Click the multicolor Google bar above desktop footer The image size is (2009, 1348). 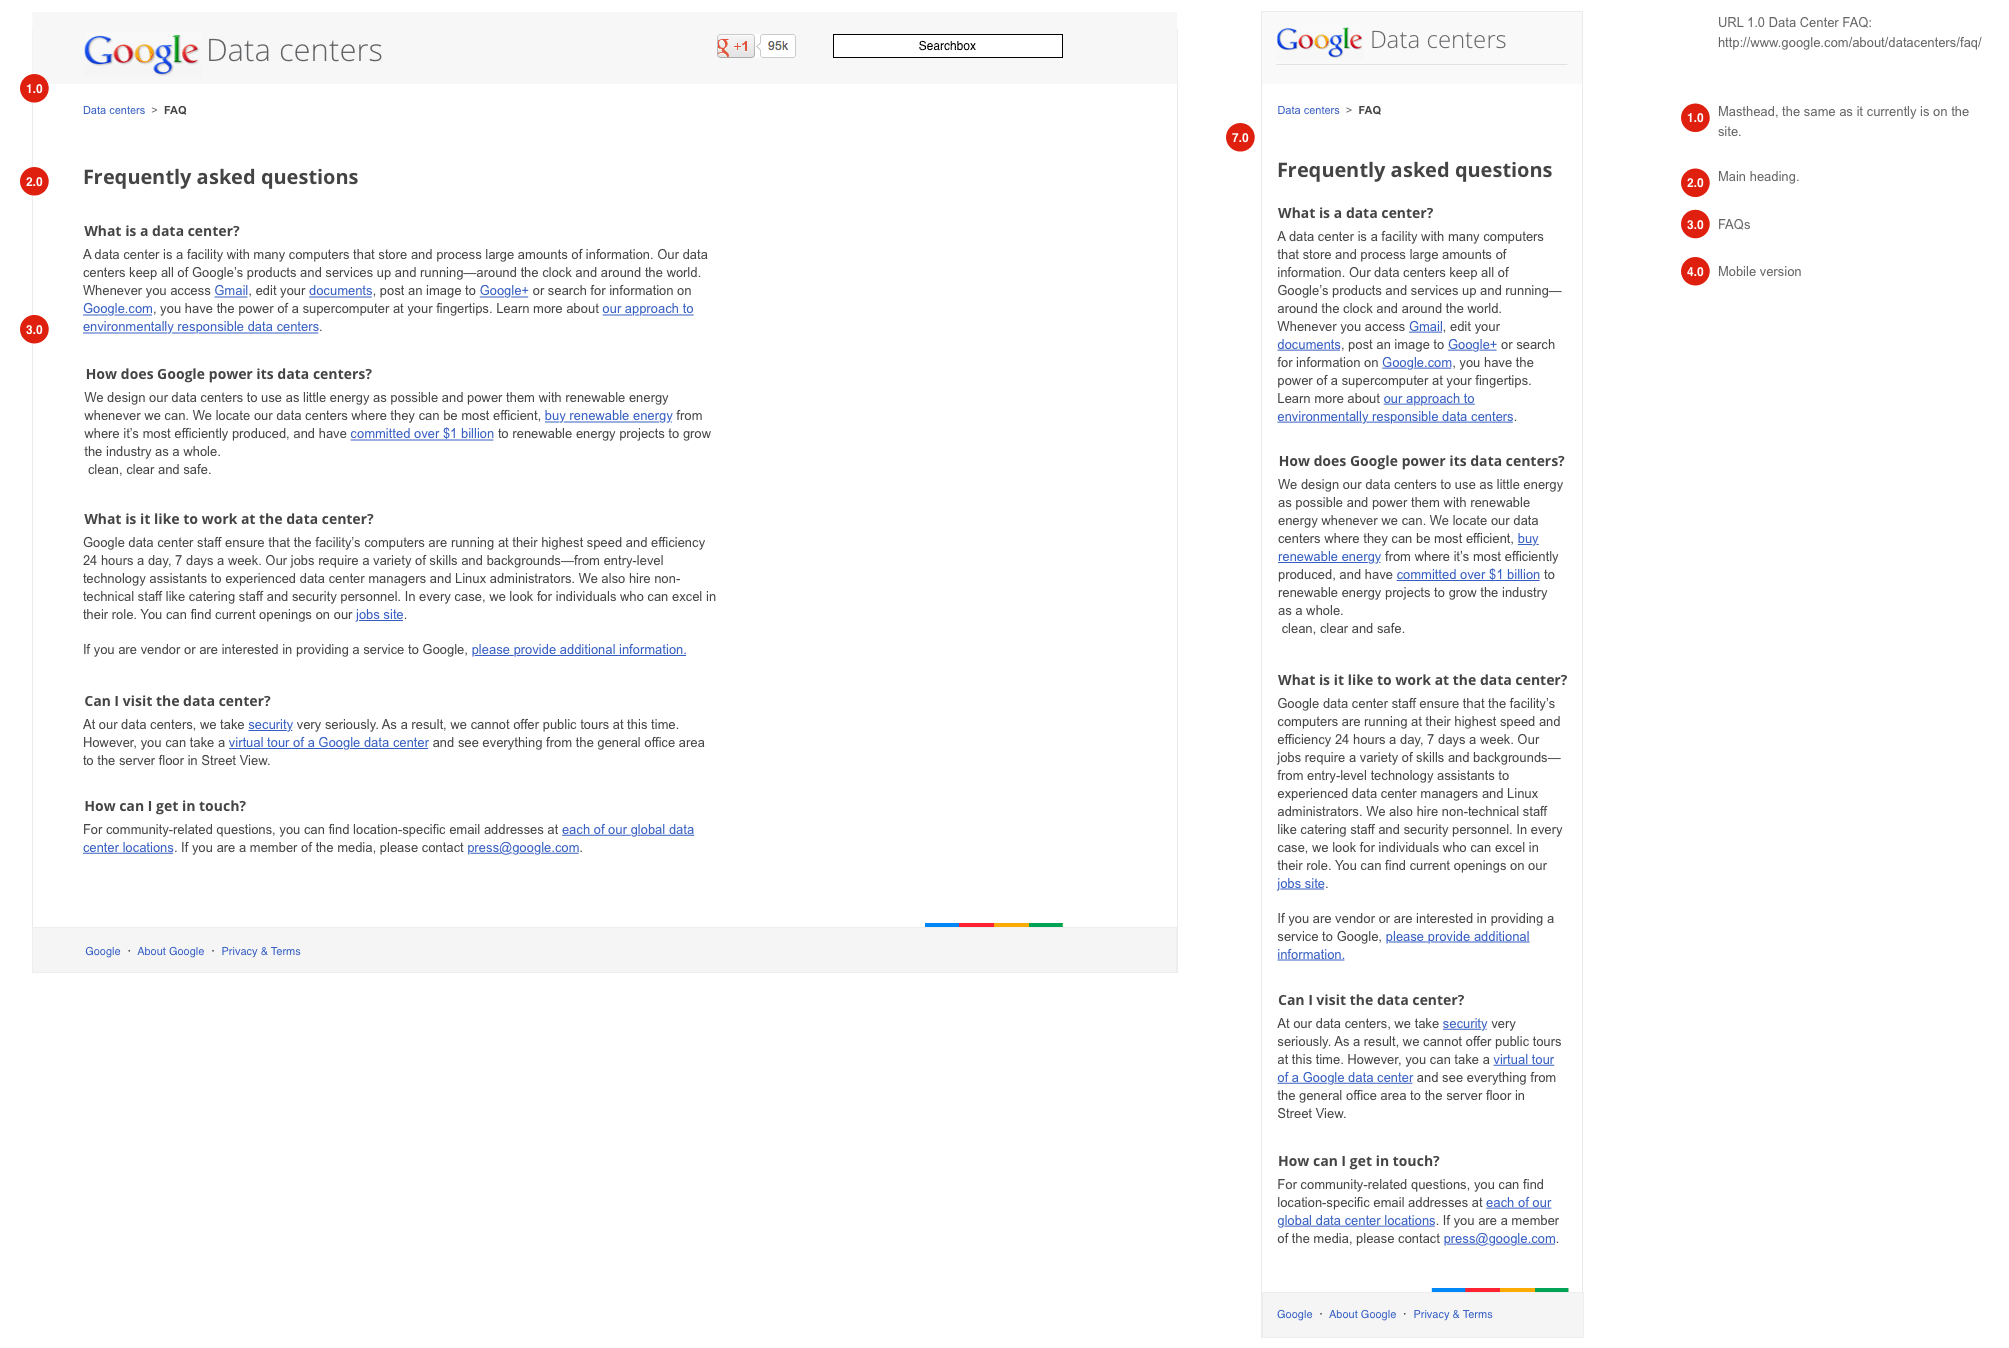(993, 925)
